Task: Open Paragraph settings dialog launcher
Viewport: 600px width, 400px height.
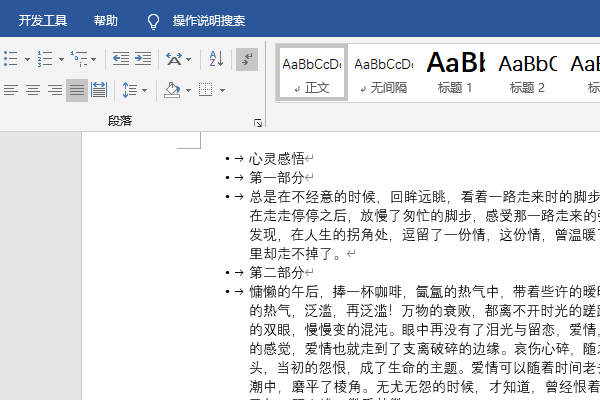Action: click(x=258, y=123)
